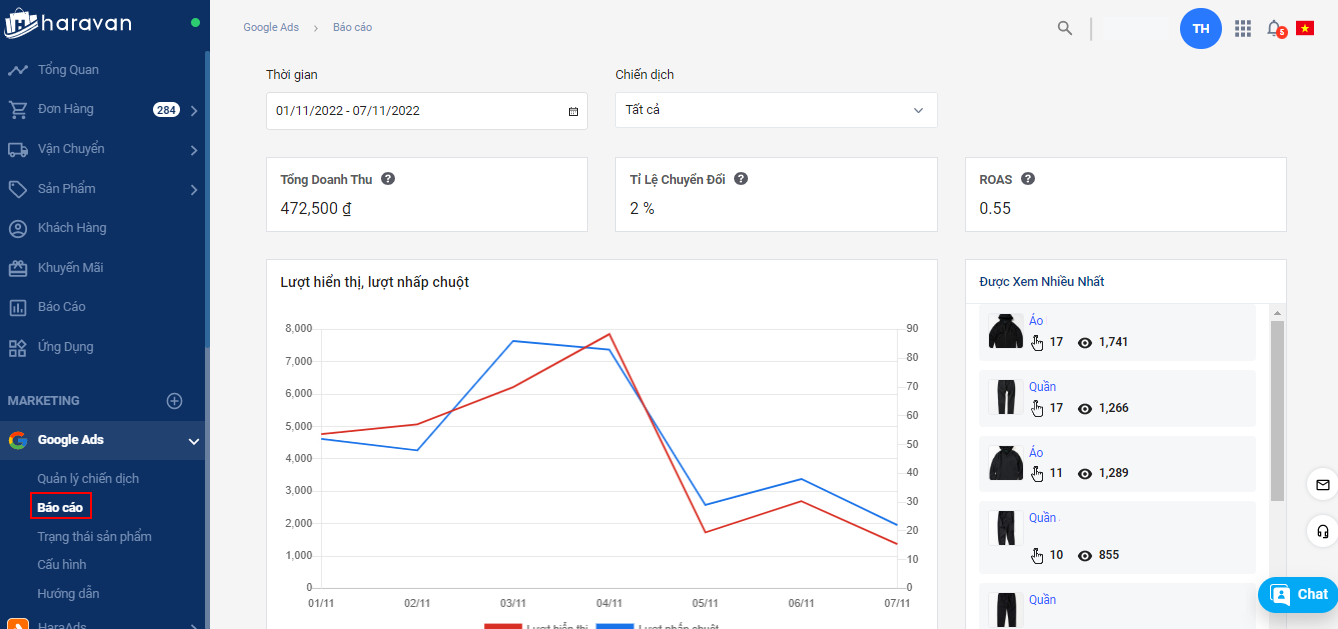Open the Chat button
Screen dimensions: 1338x629
tap(1298, 594)
